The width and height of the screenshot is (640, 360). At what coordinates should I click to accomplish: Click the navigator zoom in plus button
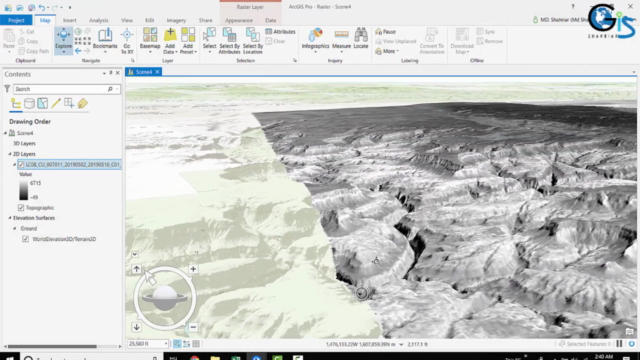tap(193, 269)
